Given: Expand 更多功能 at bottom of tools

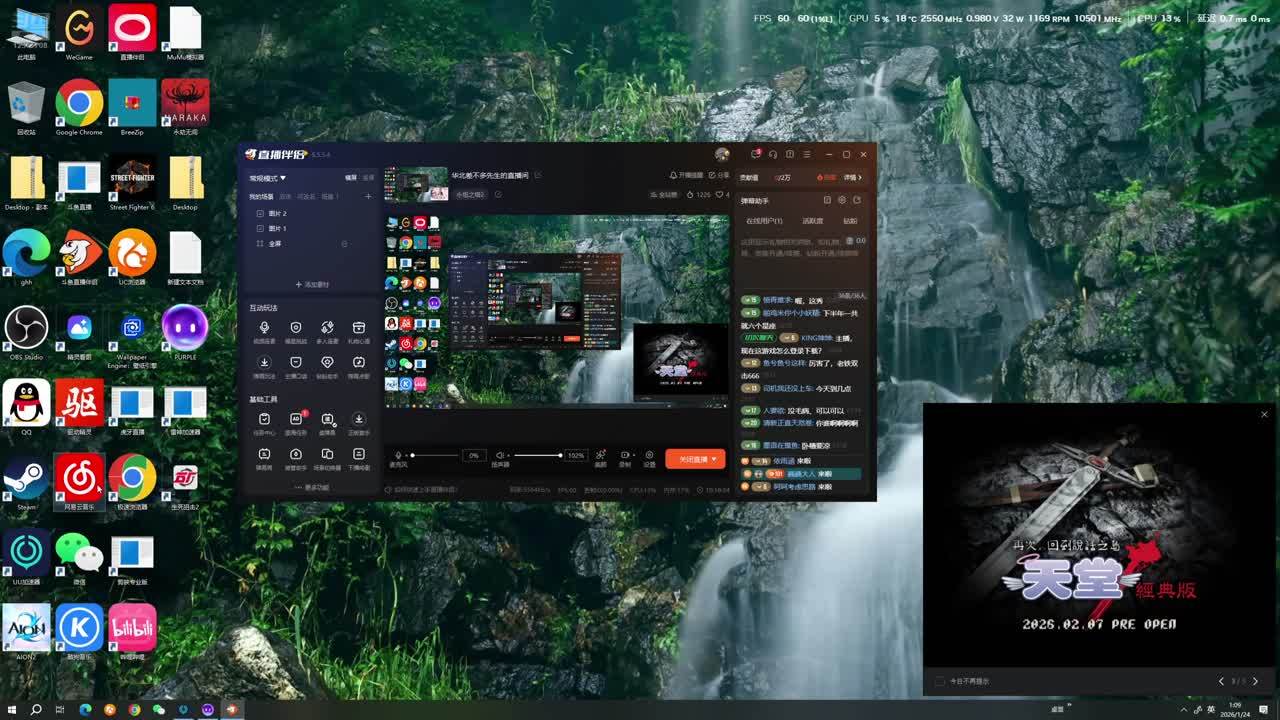Looking at the screenshot, I should [311, 487].
